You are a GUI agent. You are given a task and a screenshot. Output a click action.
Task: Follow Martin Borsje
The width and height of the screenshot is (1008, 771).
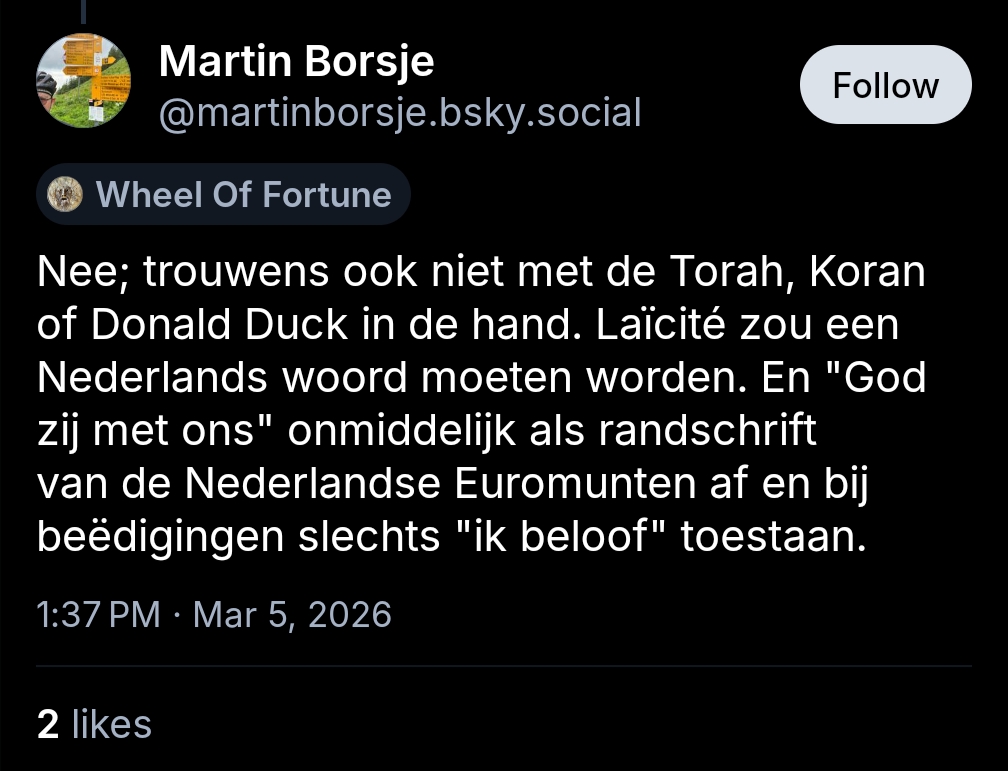(x=885, y=85)
